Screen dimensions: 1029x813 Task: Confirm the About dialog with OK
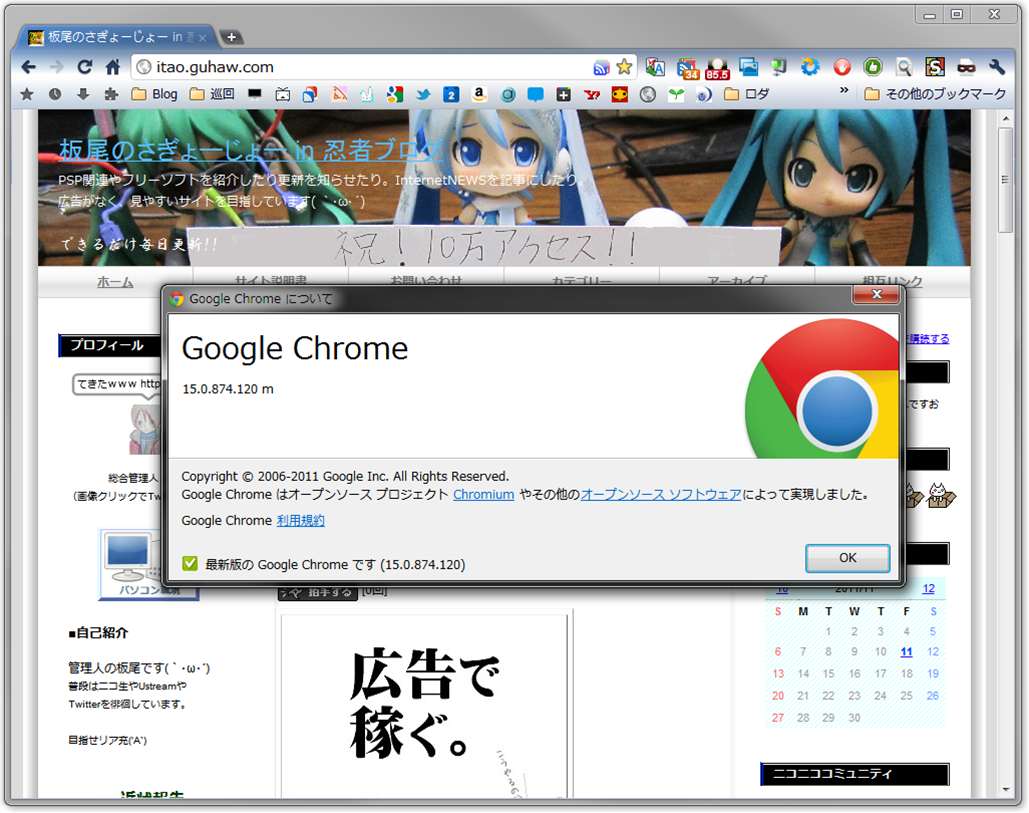pyautogui.click(x=847, y=558)
